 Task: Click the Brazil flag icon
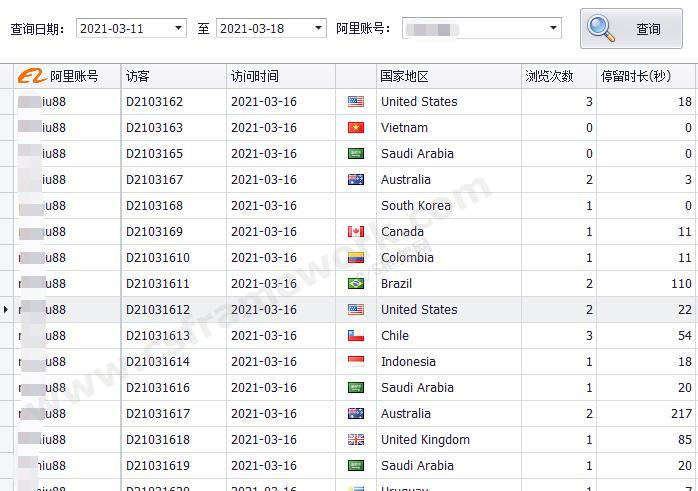355,284
